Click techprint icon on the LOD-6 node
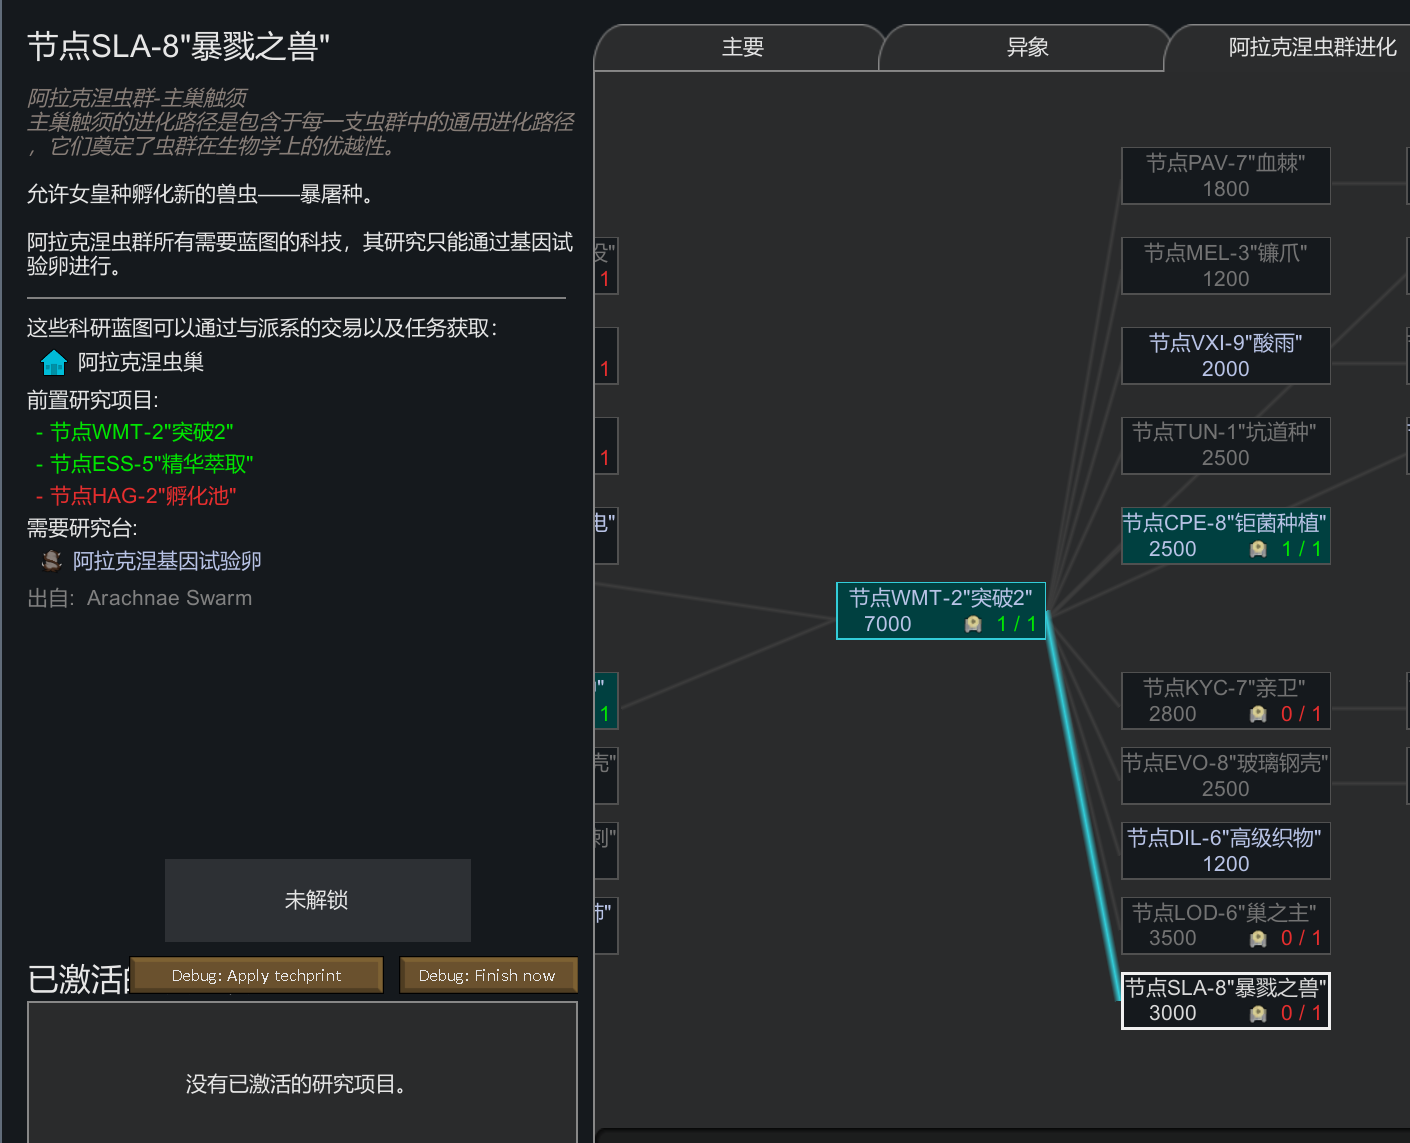1410x1143 pixels. click(1258, 938)
